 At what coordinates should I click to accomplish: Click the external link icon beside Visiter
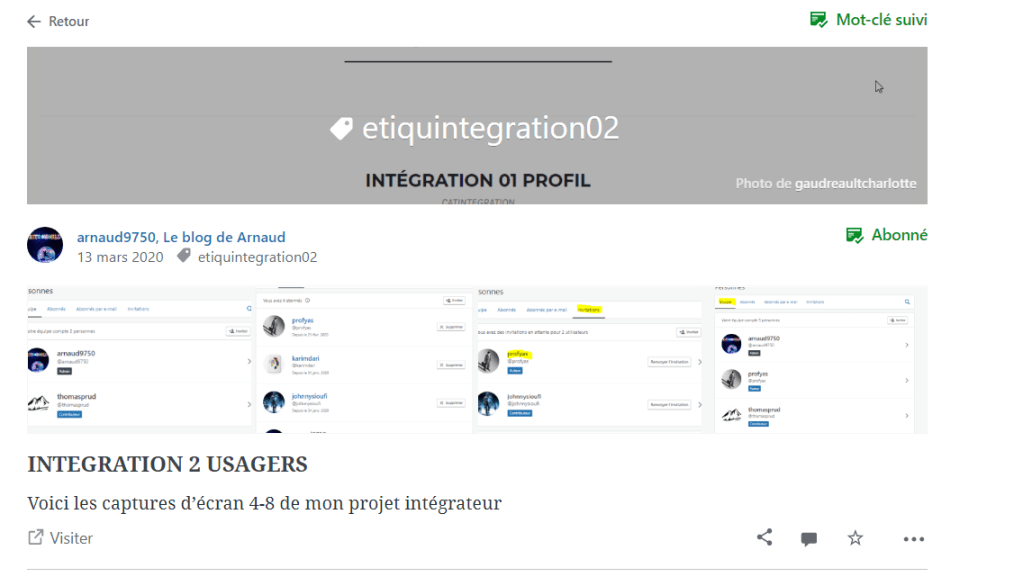point(36,538)
